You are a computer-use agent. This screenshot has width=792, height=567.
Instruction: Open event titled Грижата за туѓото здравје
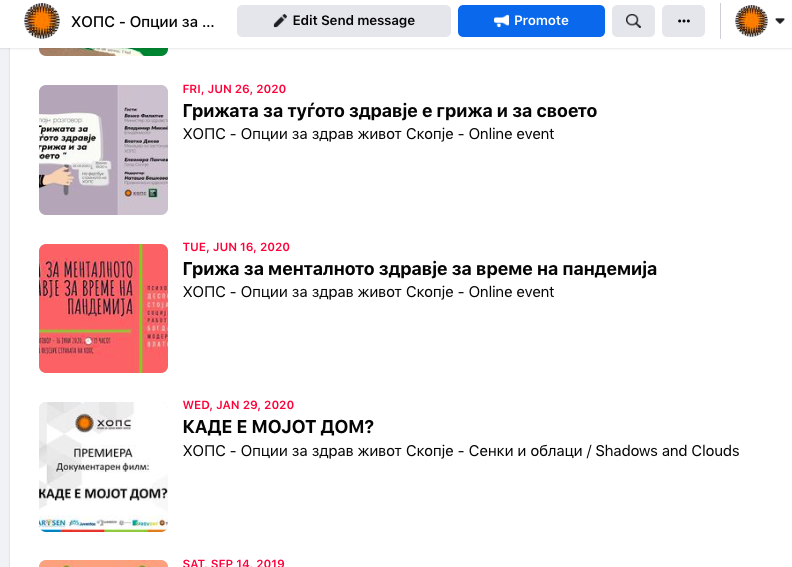[x=390, y=111]
